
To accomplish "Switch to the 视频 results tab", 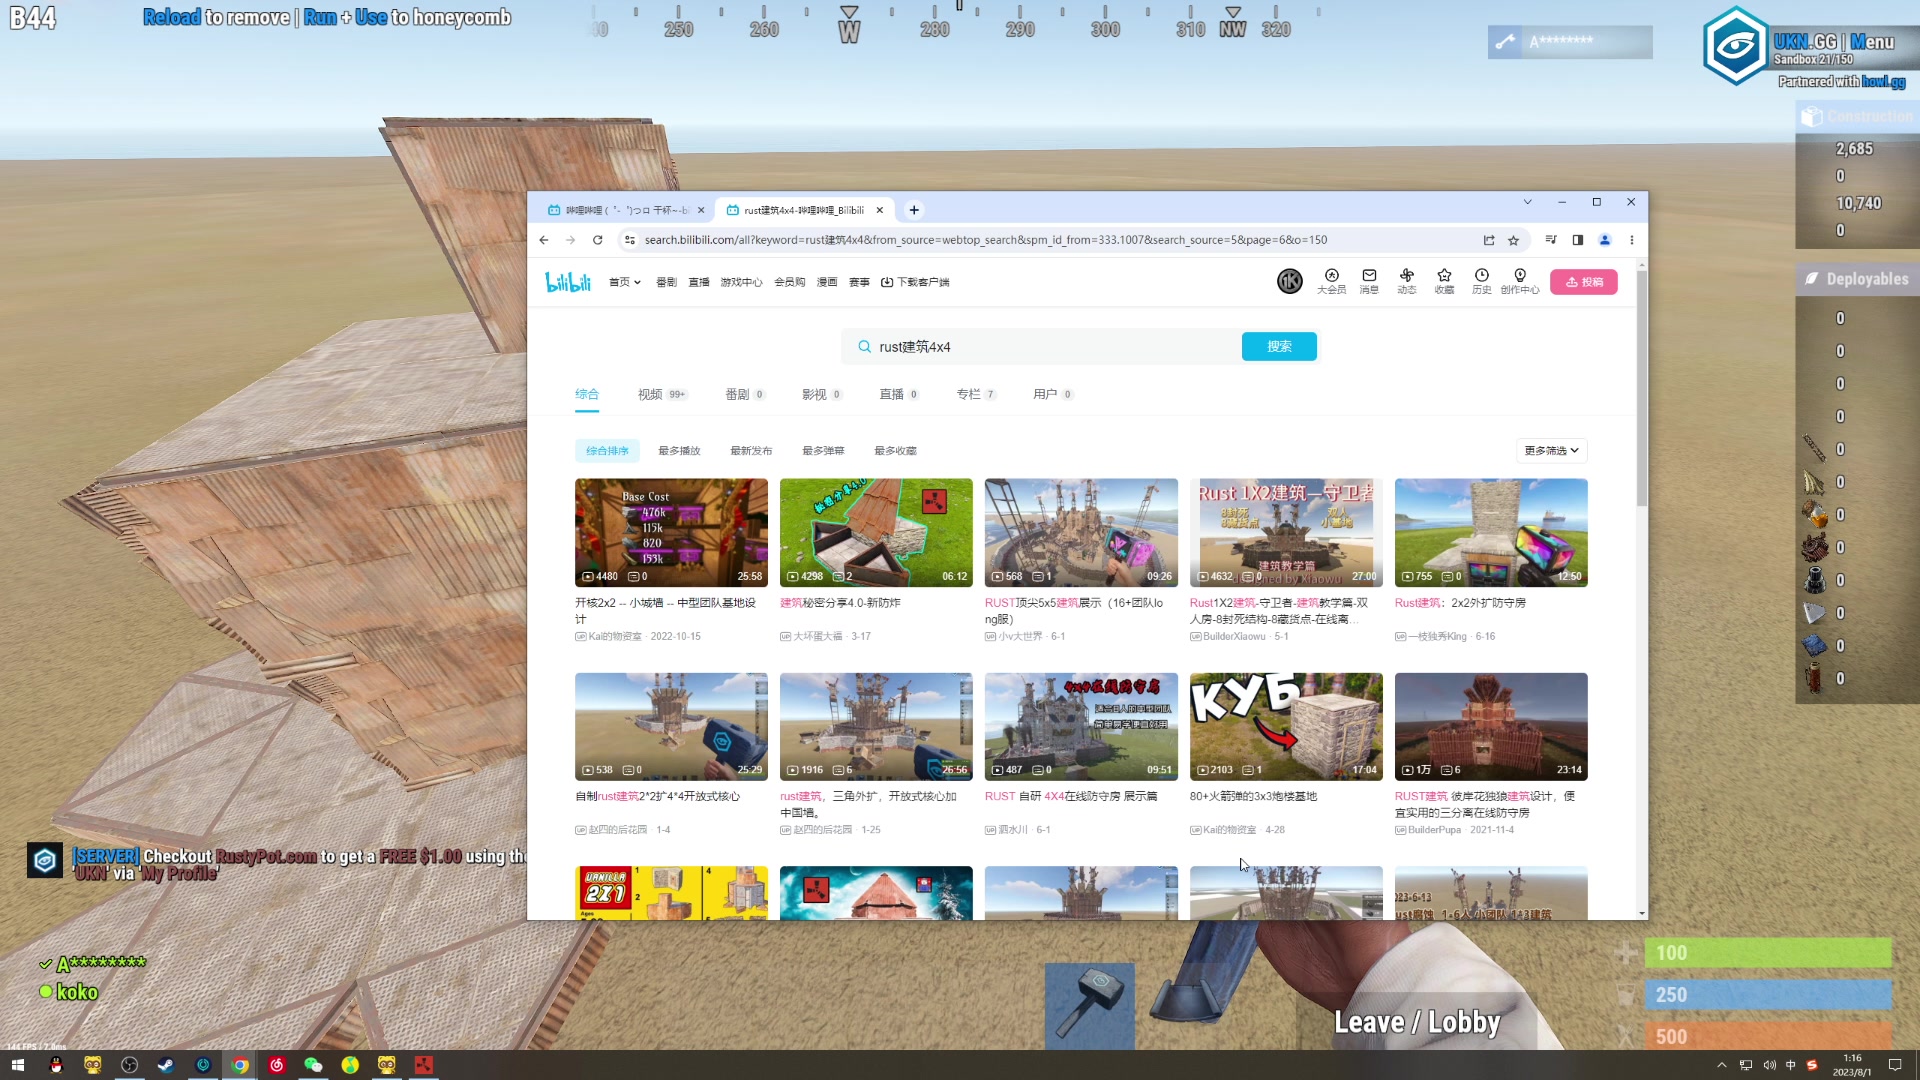I will tap(651, 394).
